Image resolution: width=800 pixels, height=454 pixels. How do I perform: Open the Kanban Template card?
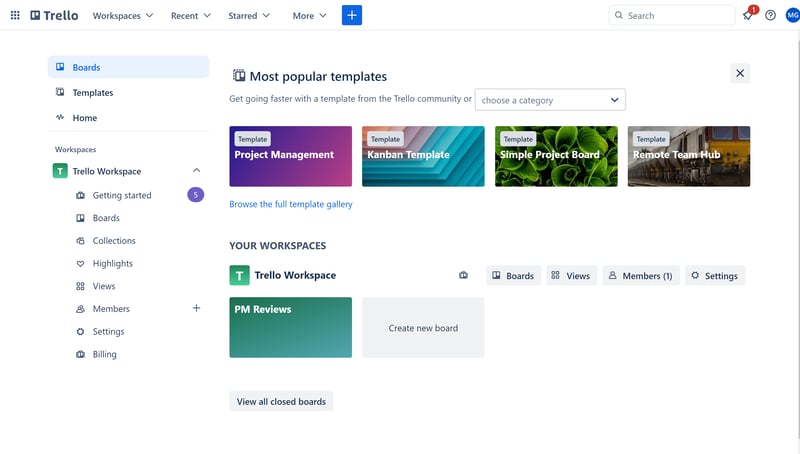pyautogui.click(x=423, y=156)
